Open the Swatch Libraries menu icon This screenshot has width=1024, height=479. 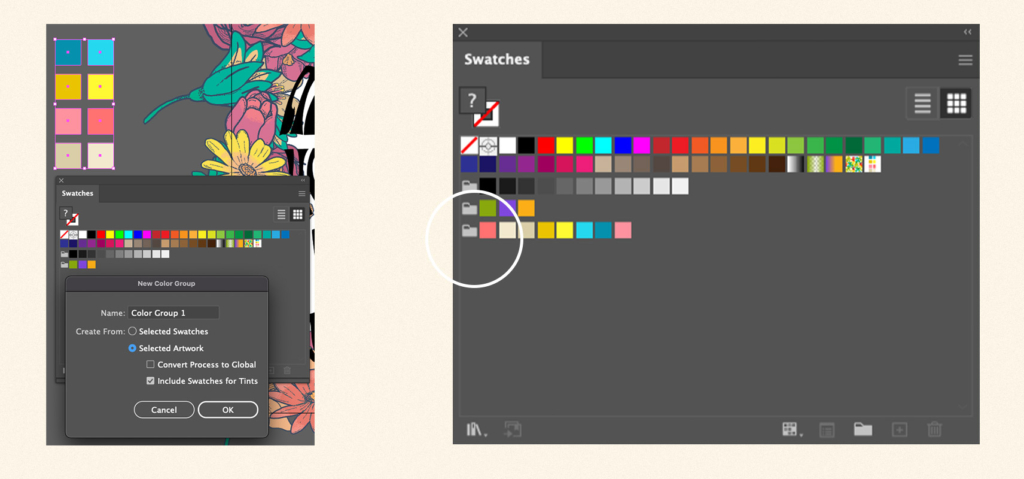tap(476, 429)
